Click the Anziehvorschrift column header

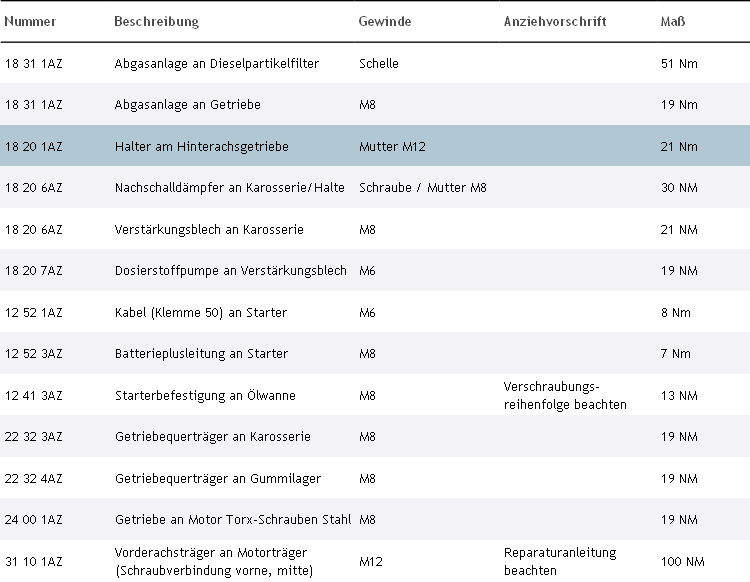(554, 22)
